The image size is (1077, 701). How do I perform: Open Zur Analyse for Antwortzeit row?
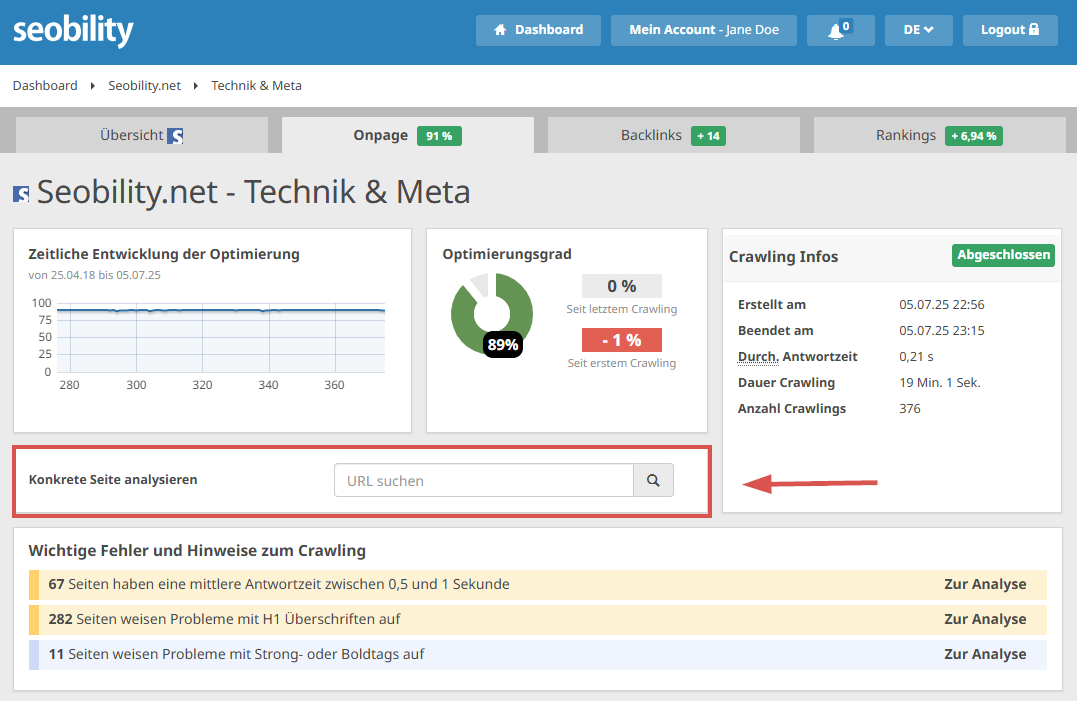tap(985, 584)
